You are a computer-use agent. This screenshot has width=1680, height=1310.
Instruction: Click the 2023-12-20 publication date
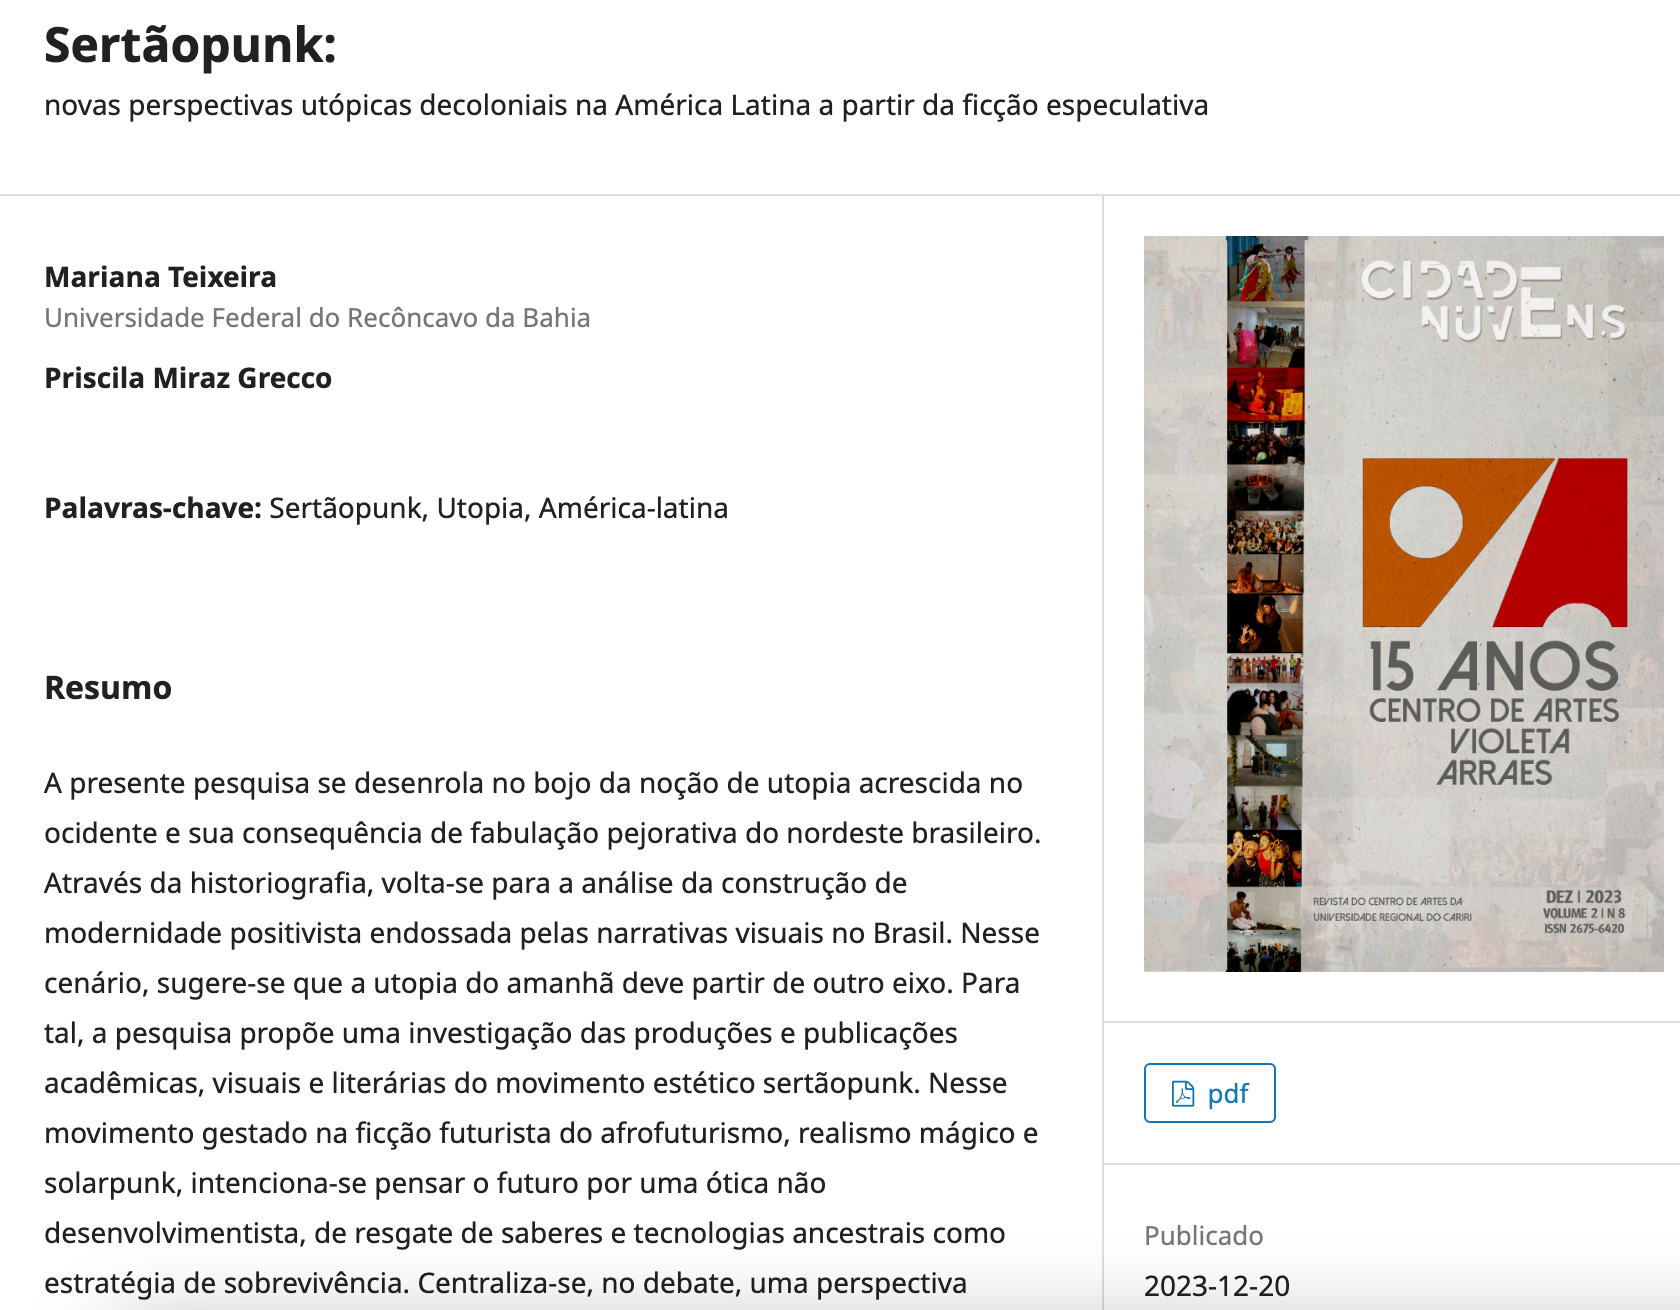1217,1286
